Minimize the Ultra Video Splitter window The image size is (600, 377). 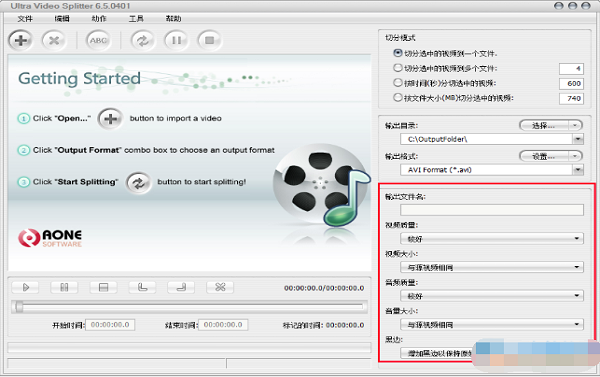pos(559,6)
